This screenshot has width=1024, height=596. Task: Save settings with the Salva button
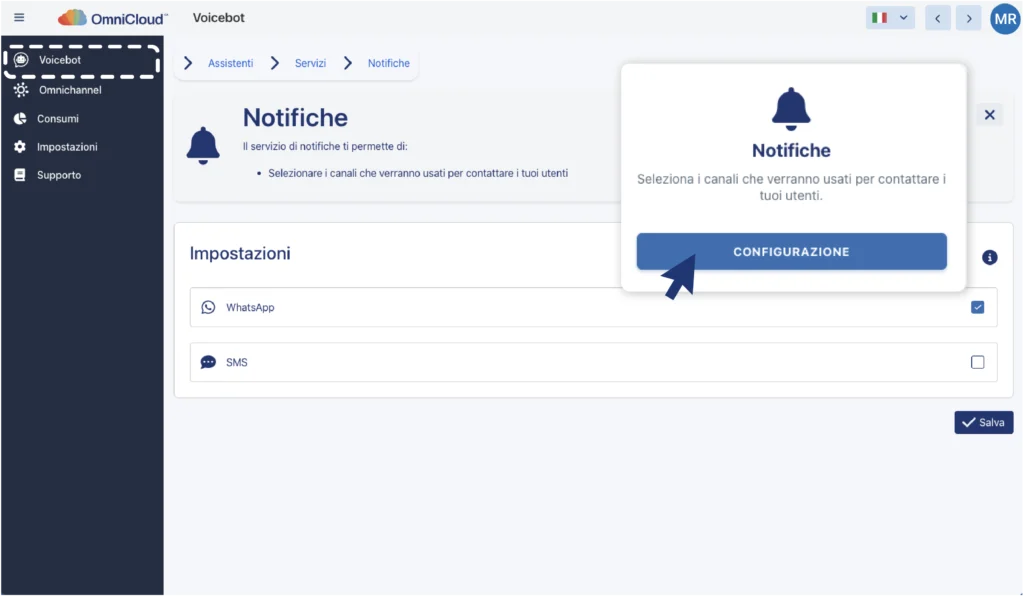pyautogui.click(x=983, y=422)
